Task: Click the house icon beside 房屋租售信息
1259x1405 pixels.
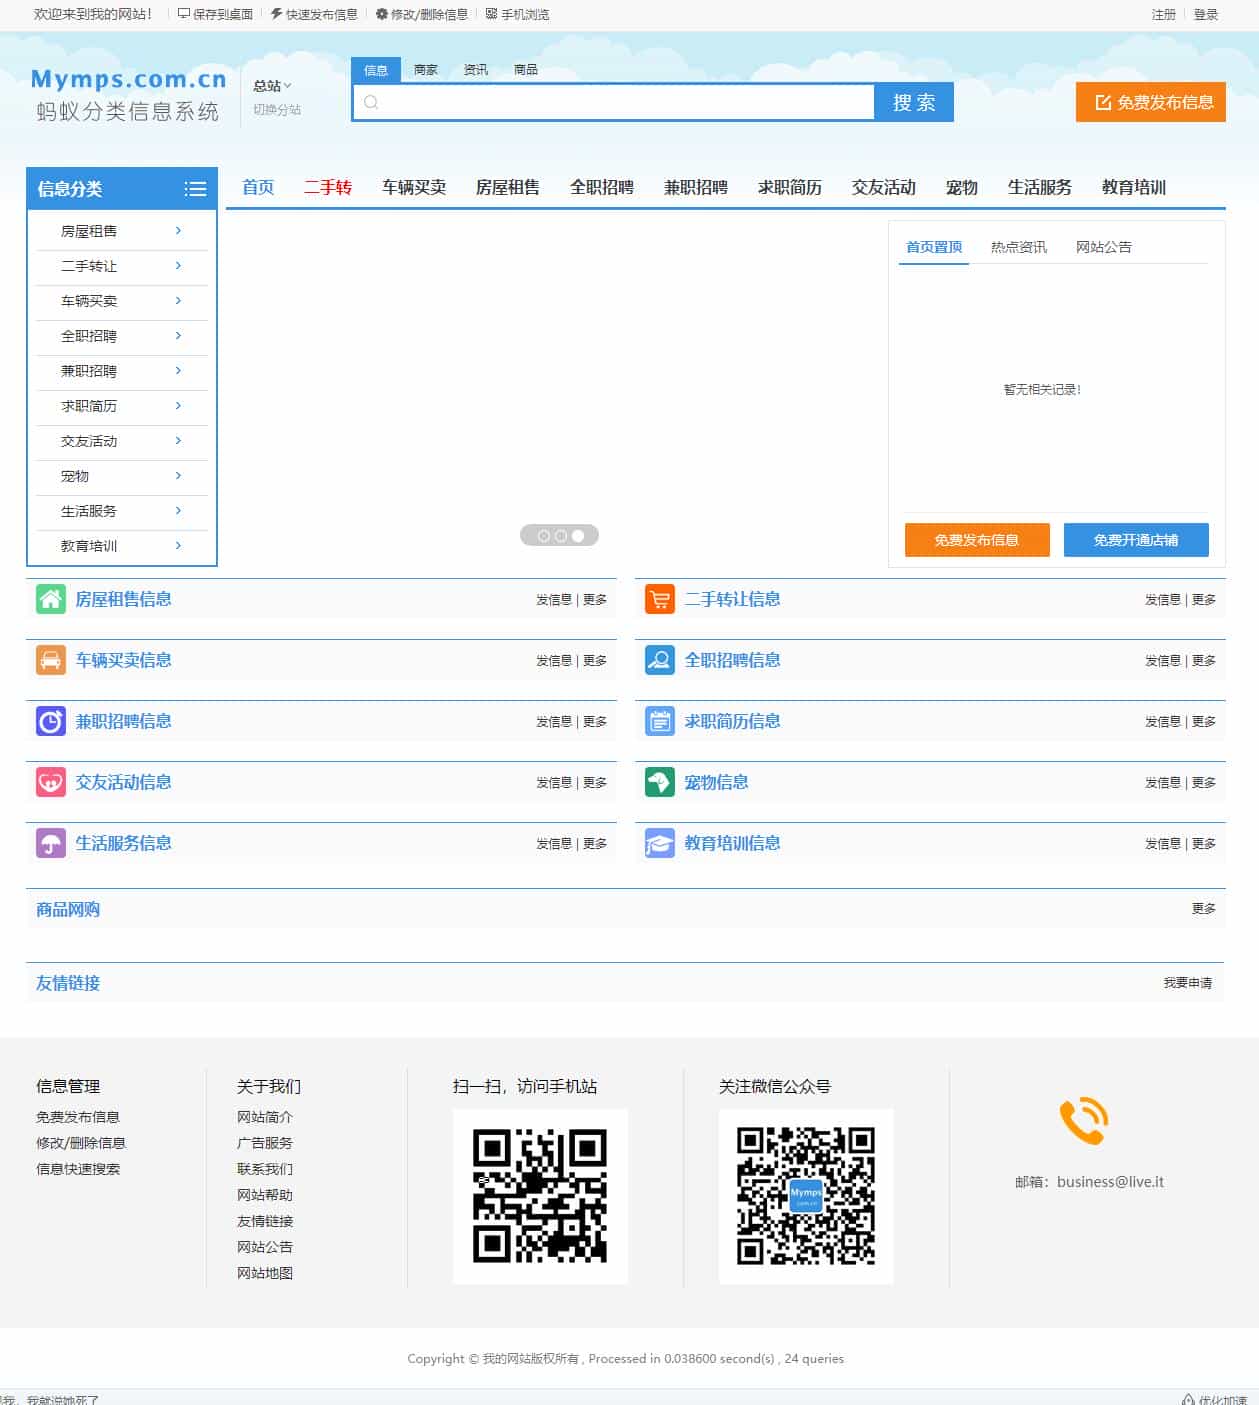Action: tap(49, 598)
